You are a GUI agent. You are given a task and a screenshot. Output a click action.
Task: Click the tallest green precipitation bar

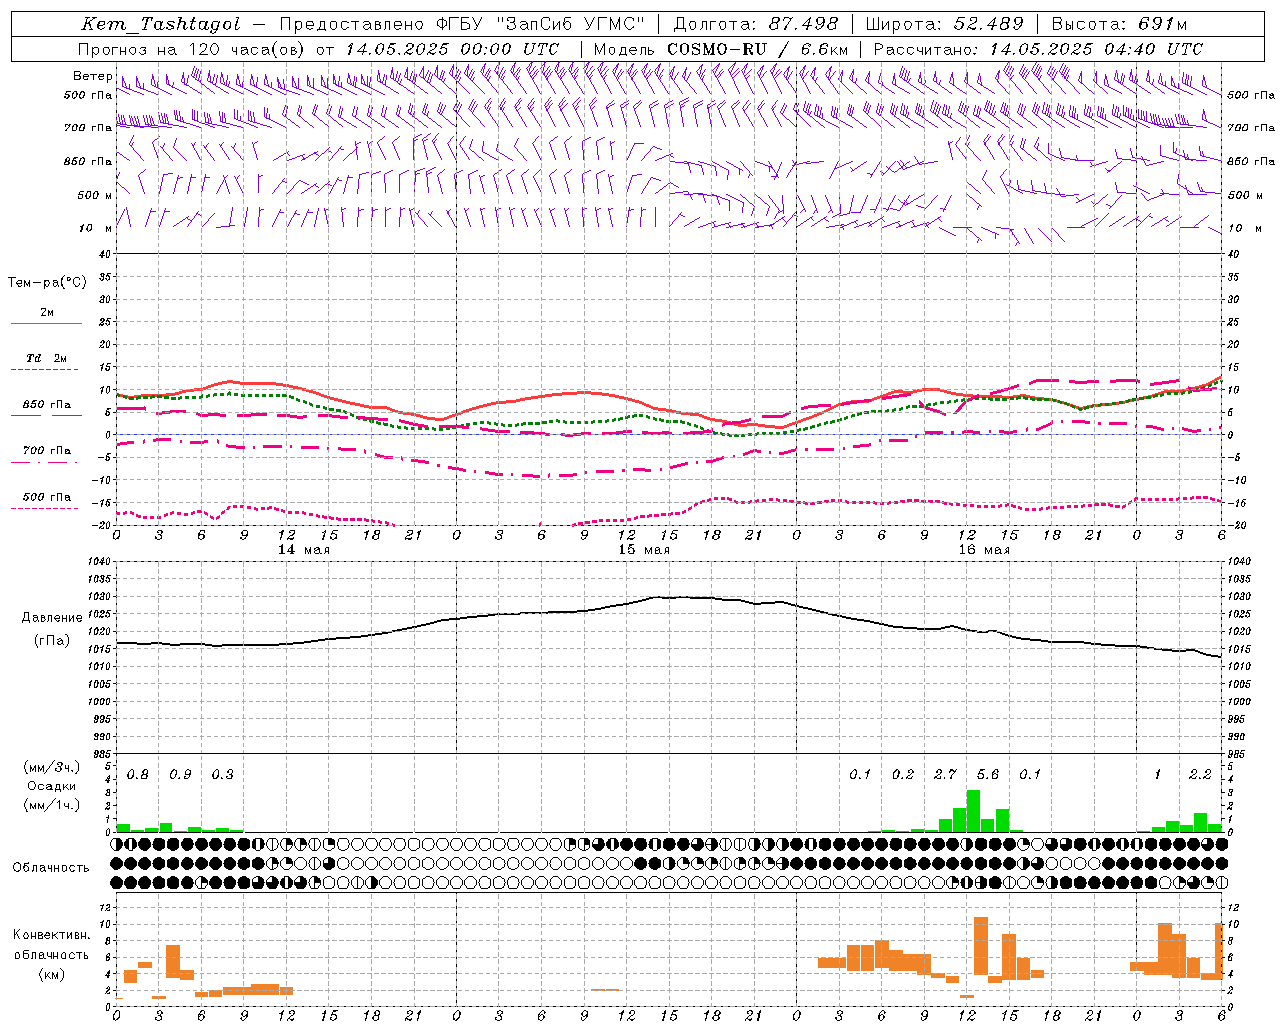(x=973, y=811)
